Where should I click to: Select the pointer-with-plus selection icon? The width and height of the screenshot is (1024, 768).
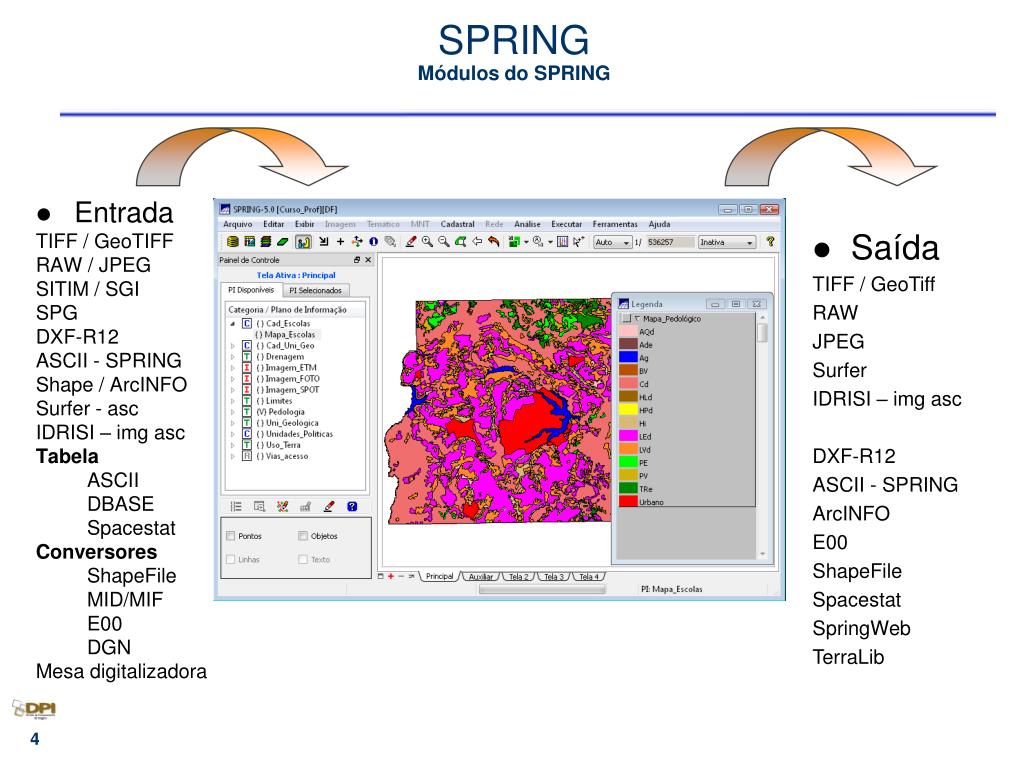coord(579,242)
